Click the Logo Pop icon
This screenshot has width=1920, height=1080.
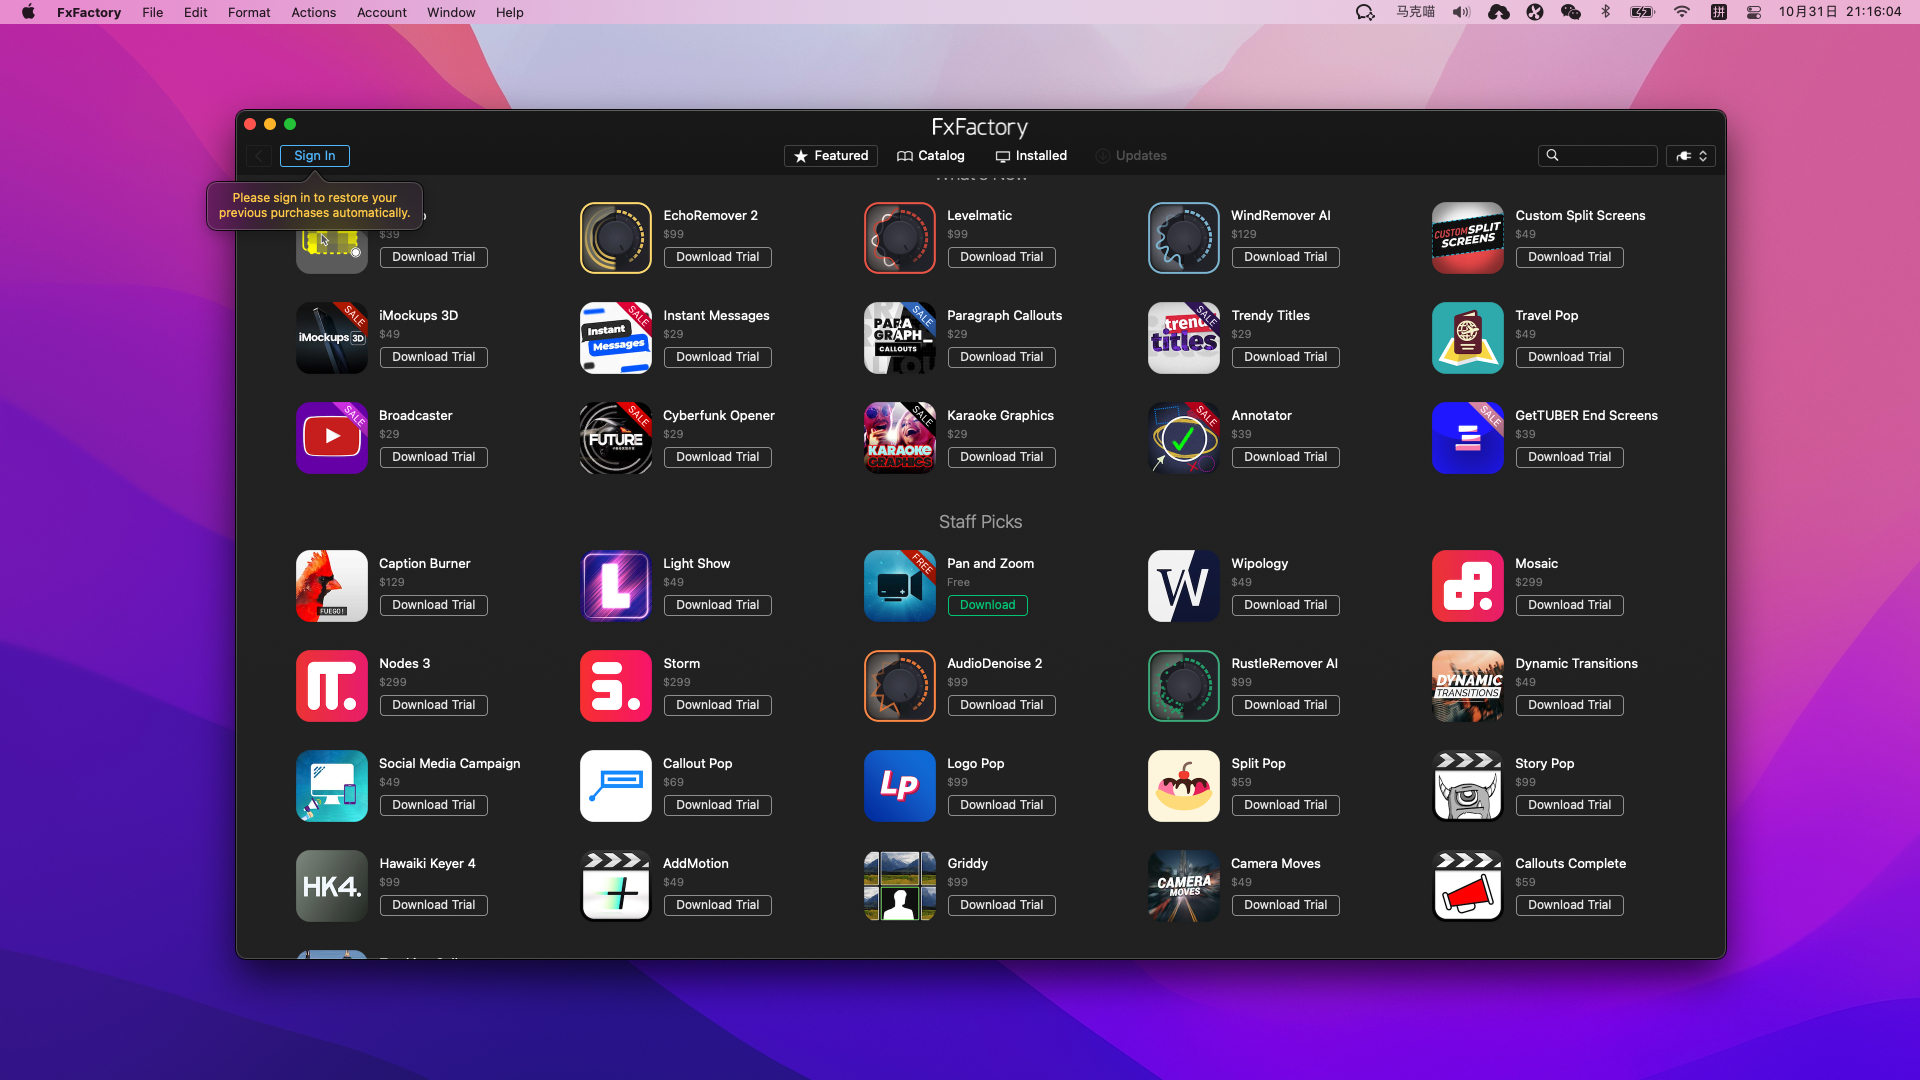[899, 786]
